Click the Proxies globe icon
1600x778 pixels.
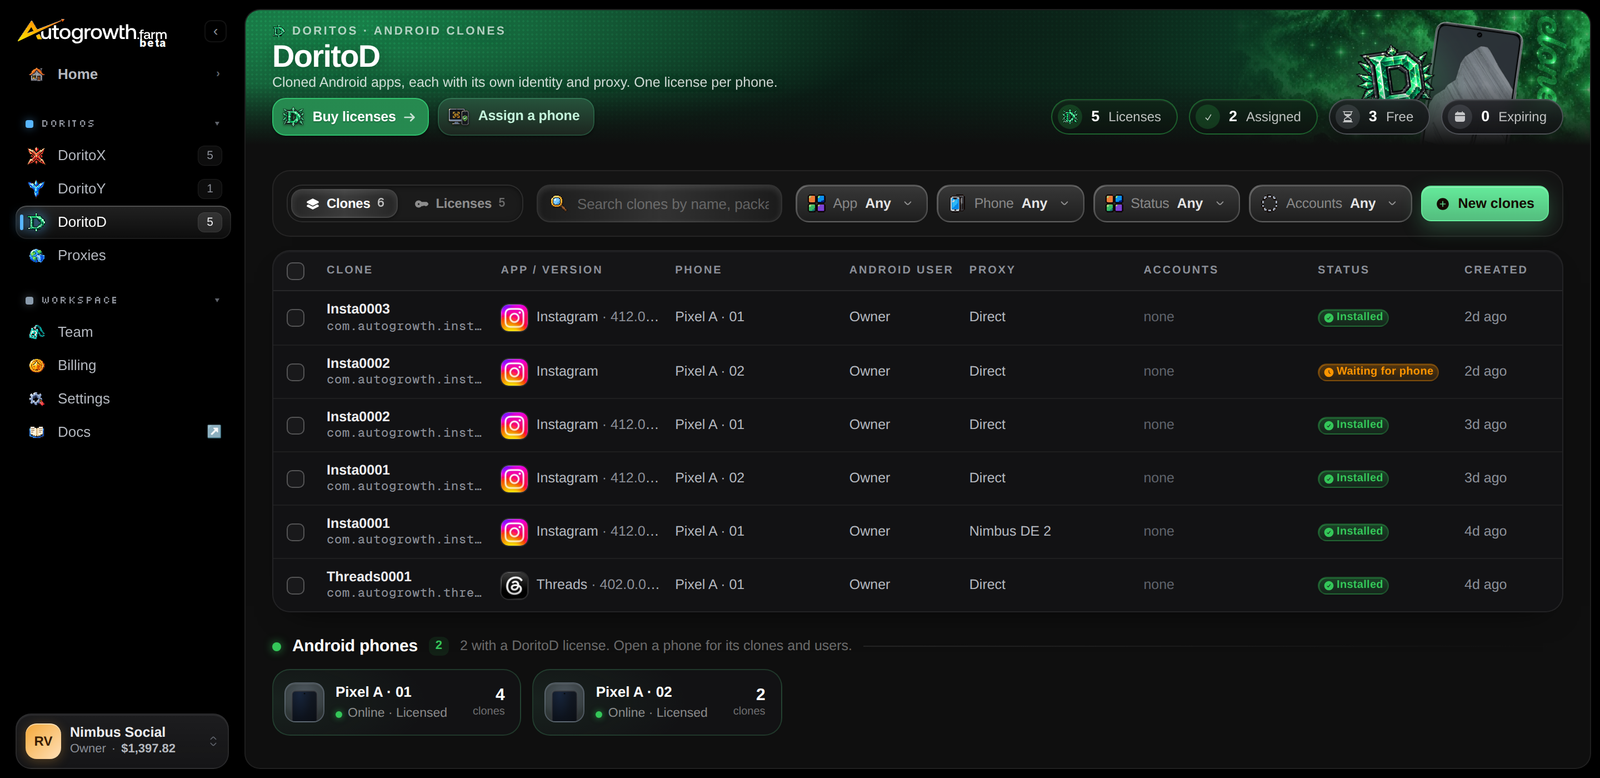pyautogui.click(x=37, y=255)
